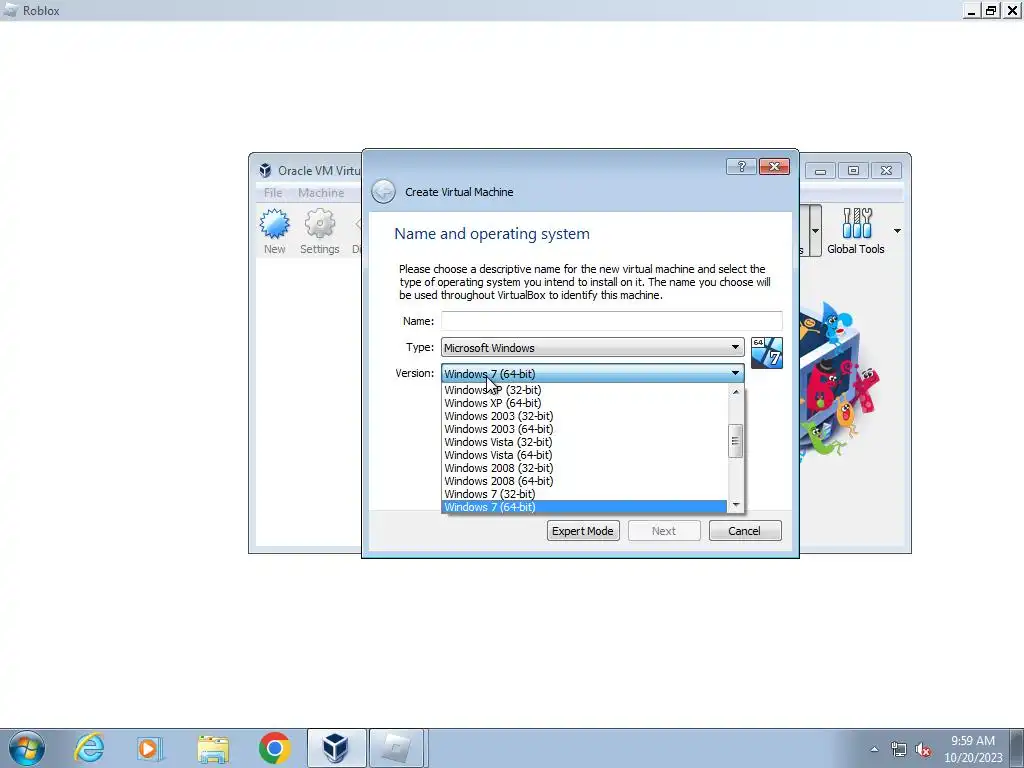1024x768 pixels.
Task: Open the clock showing 9:59 AM
Action: click(973, 748)
